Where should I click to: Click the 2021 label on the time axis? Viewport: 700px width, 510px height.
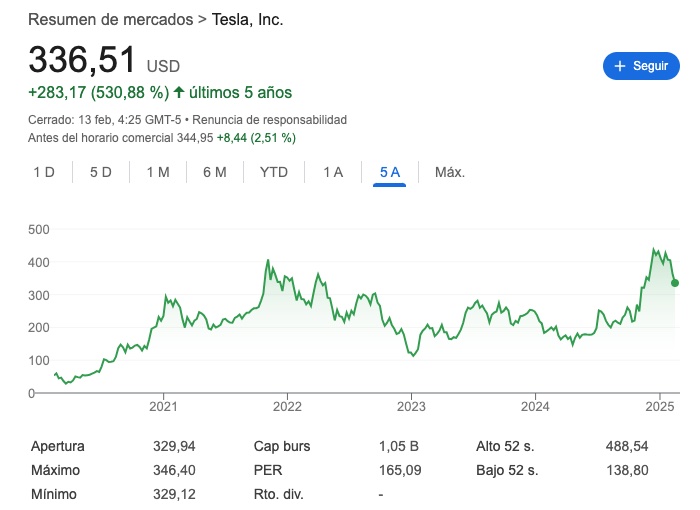click(x=163, y=407)
